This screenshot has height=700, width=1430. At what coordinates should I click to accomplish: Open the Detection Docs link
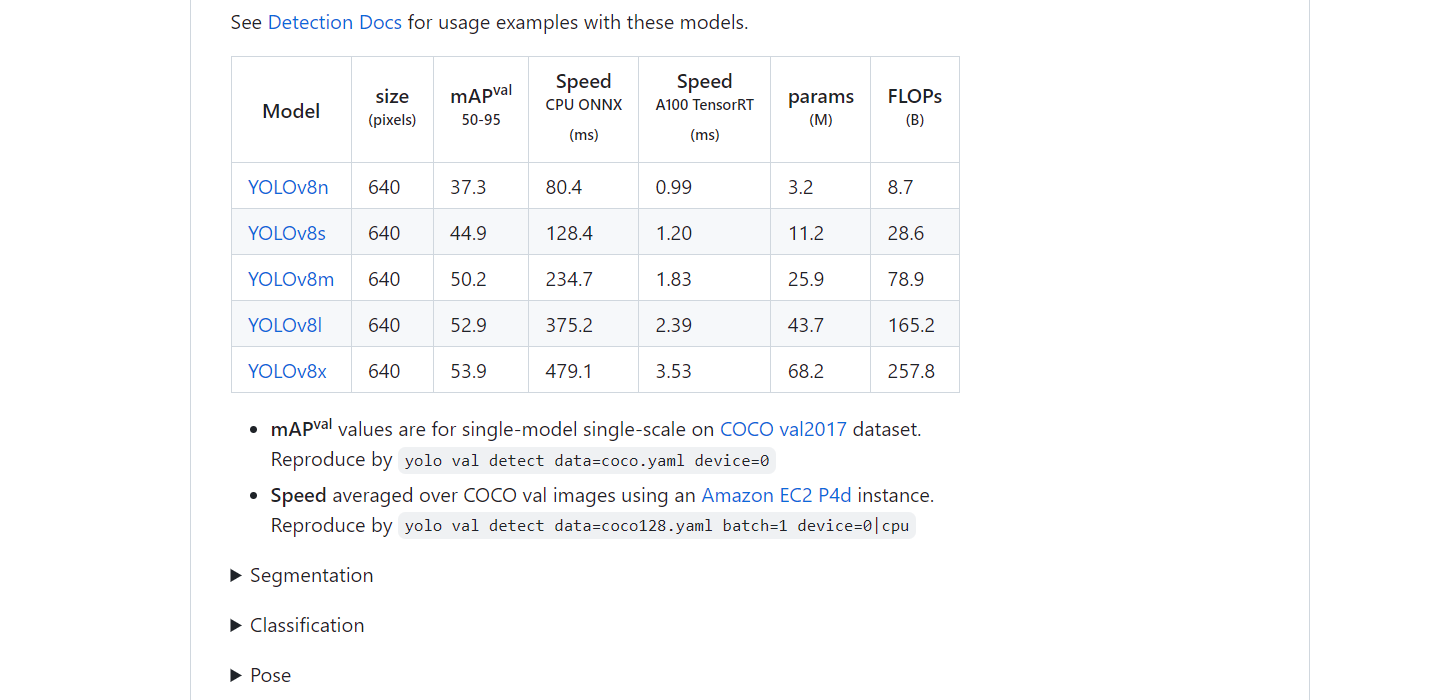[334, 22]
